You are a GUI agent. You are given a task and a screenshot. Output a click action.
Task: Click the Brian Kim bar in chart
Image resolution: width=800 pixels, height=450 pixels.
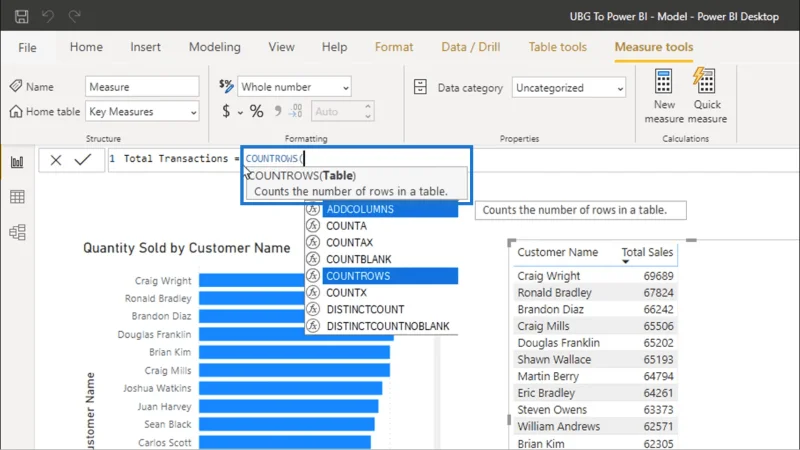(294, 352)
